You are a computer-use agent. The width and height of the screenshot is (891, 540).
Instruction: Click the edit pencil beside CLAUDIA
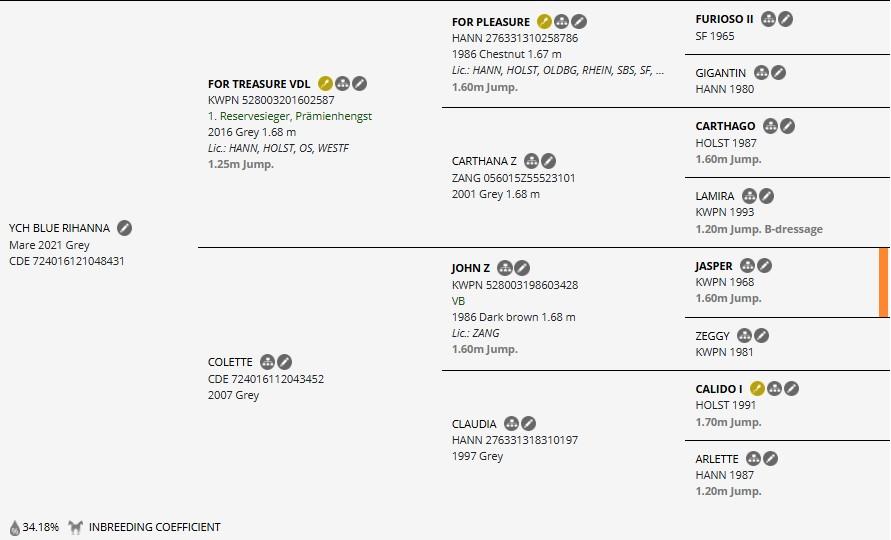pos(528,423)
